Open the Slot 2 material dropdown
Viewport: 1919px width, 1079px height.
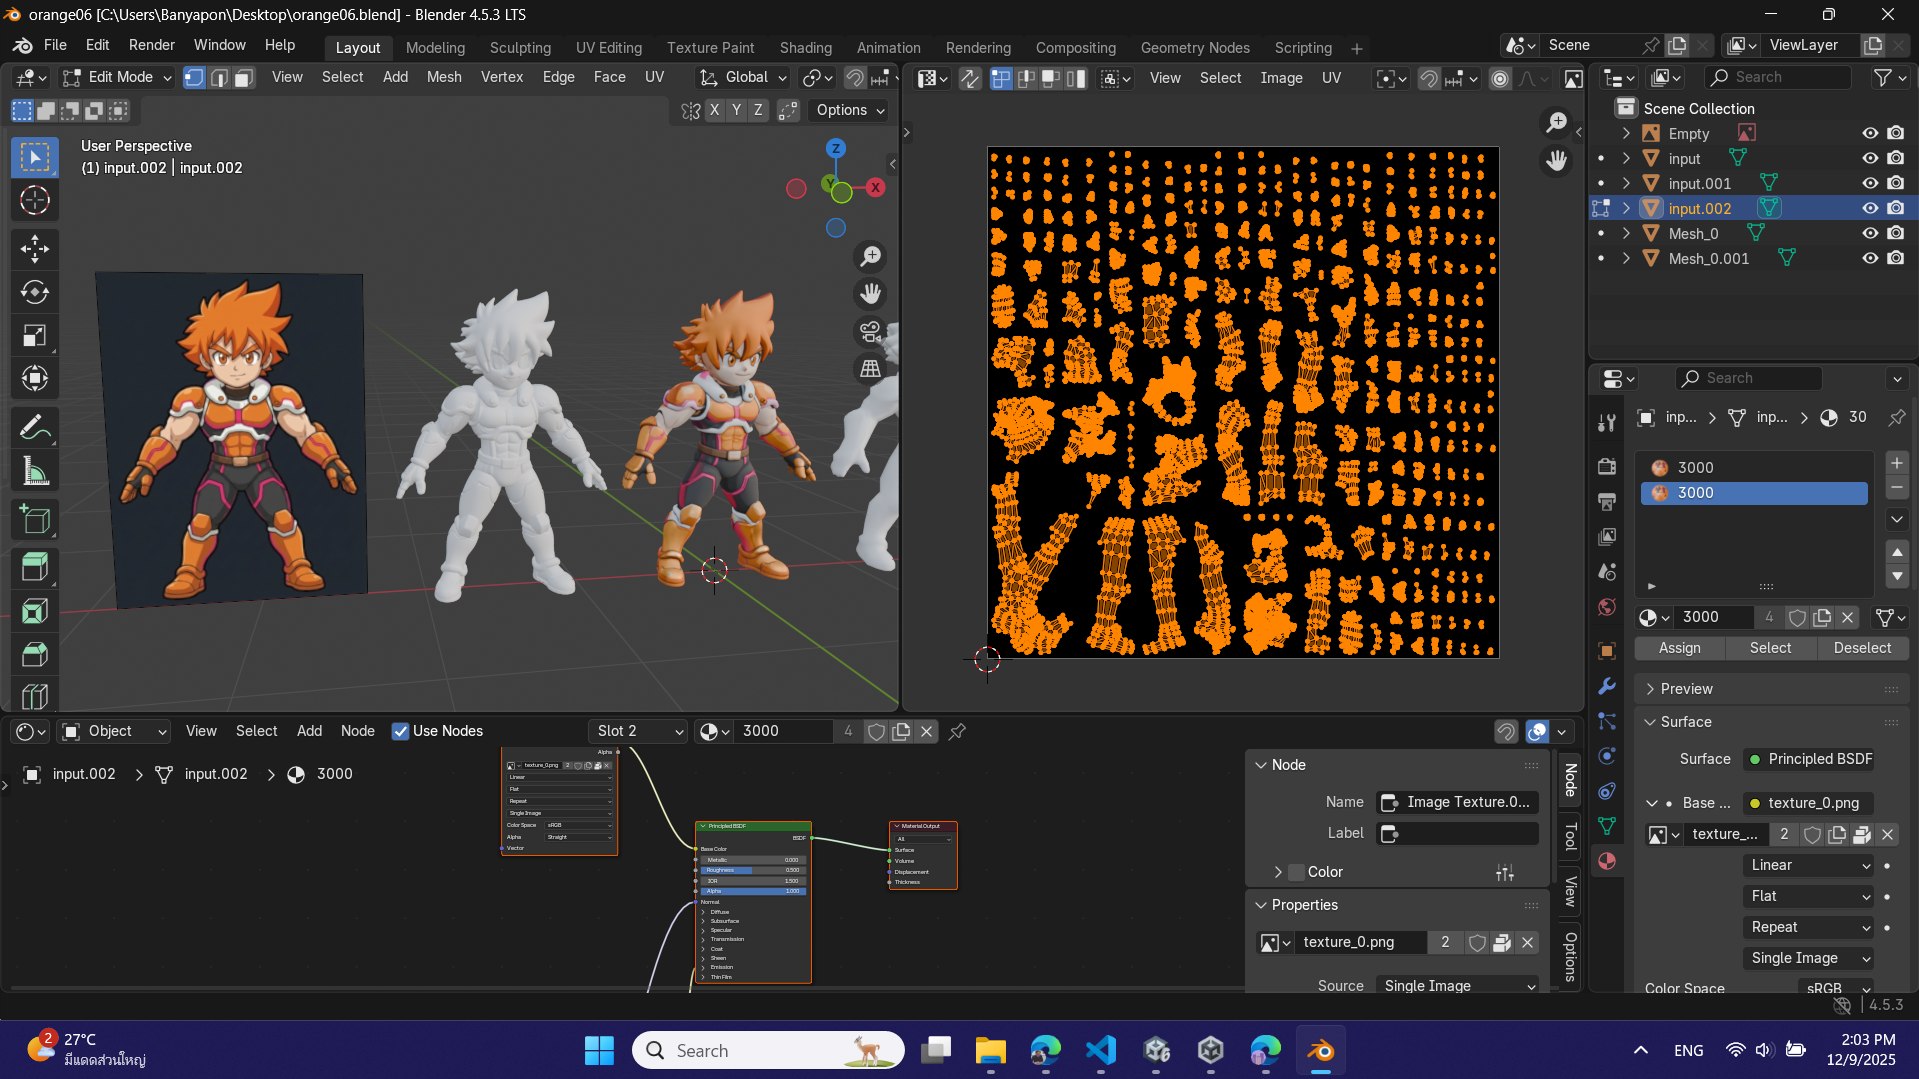coord(638,731)
